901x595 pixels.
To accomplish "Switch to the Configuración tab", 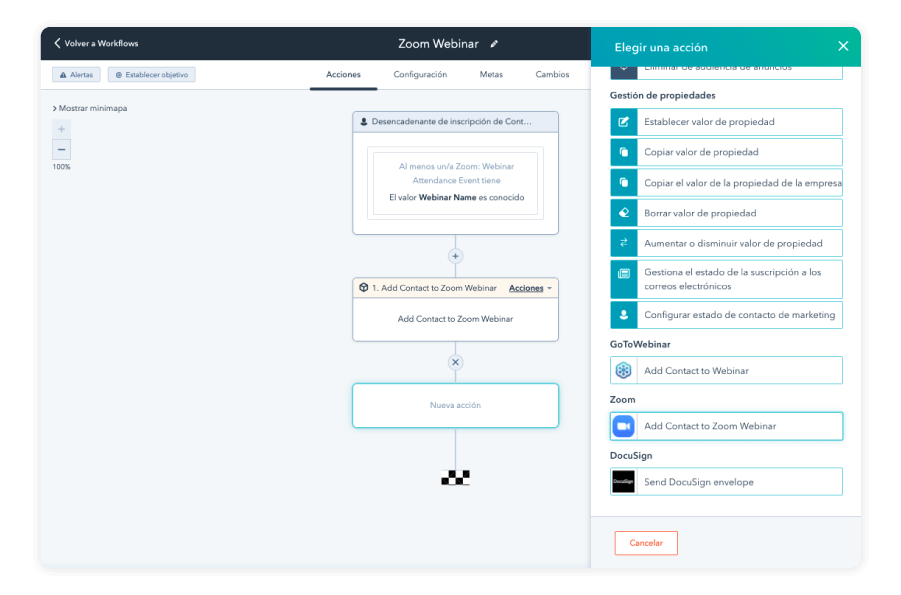I will pyautogui.click(x=420, y=75).
